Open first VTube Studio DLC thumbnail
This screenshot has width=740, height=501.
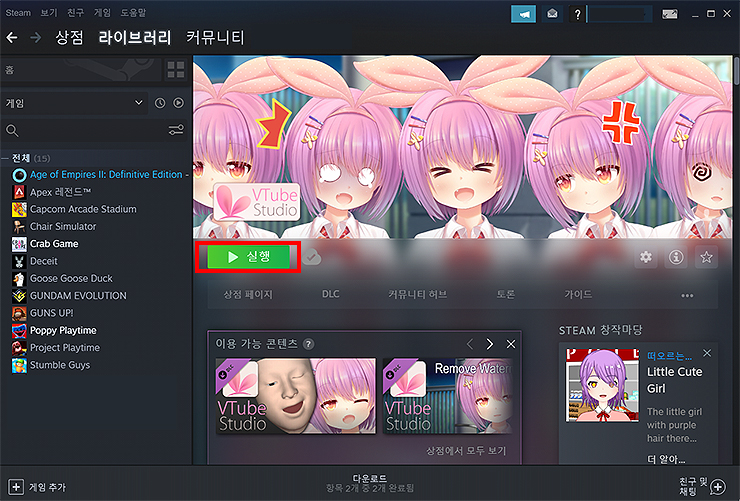coord(296,396)
